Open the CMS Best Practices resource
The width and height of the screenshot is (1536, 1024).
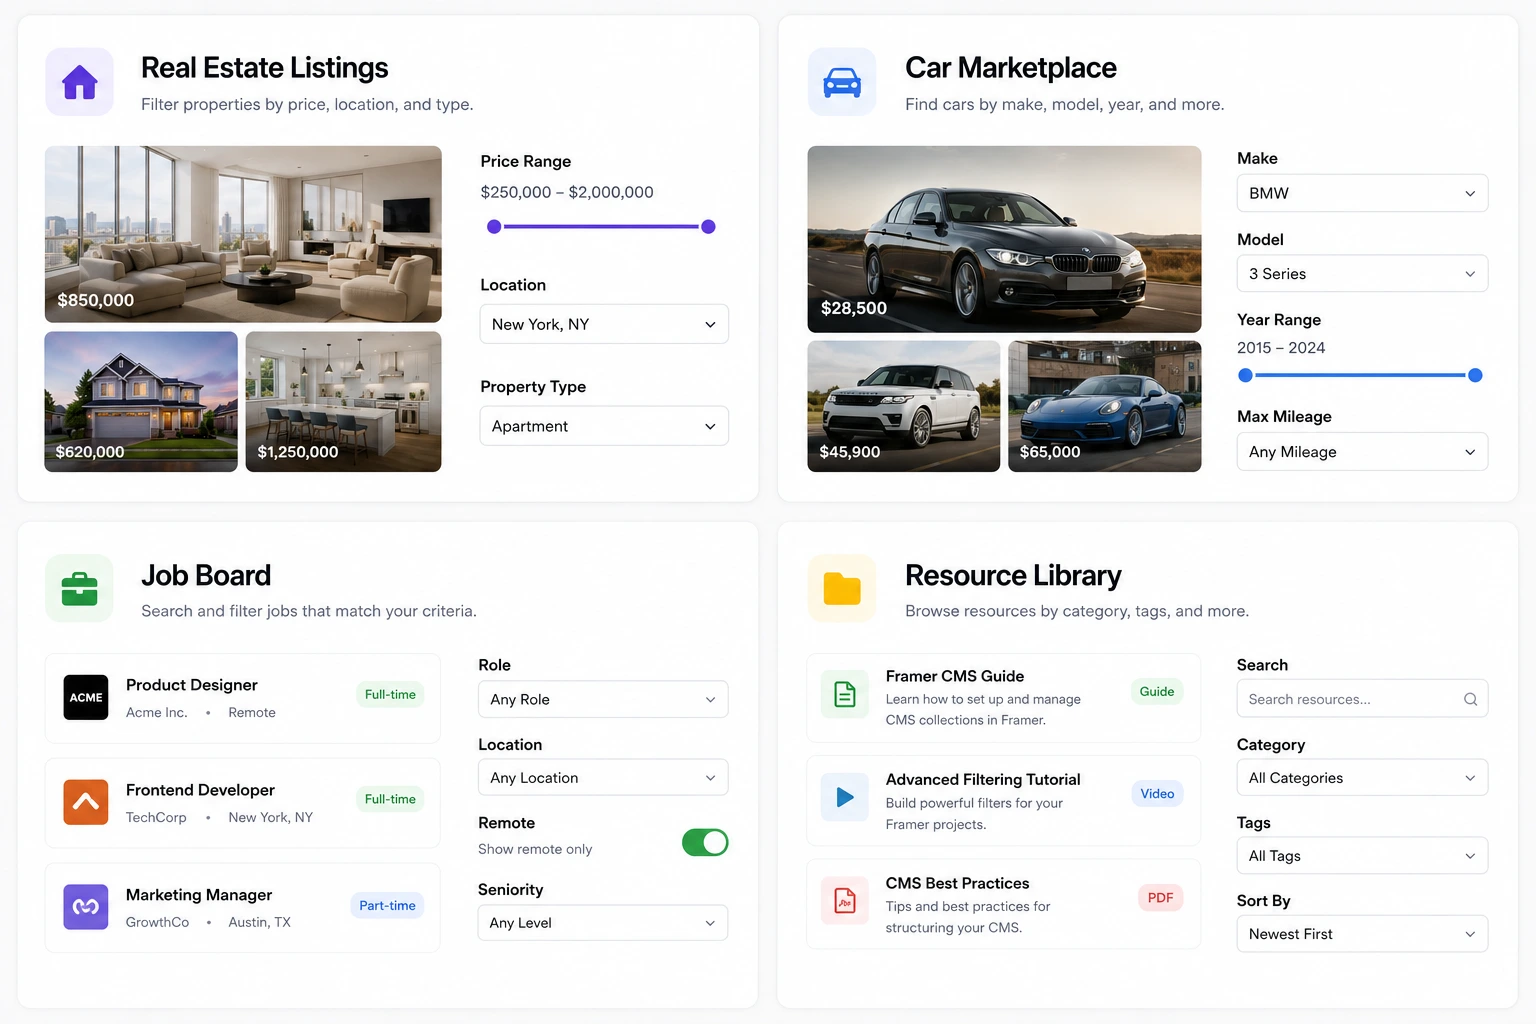pos(1004,904)
